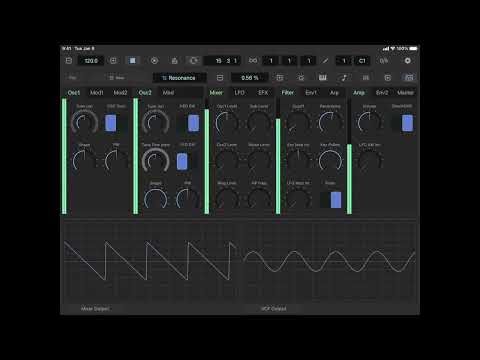Image resolution: width=480 pixels, height=360 pixels.
Task: Click the Filter Key Follow knob
Action: pyautogui.click(x=330, y=161)
